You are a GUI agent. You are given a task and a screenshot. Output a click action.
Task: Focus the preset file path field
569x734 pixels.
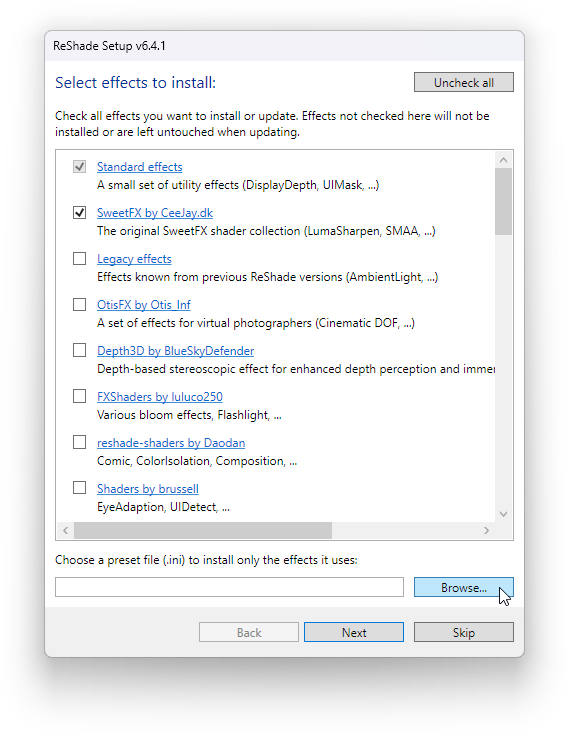229,587
